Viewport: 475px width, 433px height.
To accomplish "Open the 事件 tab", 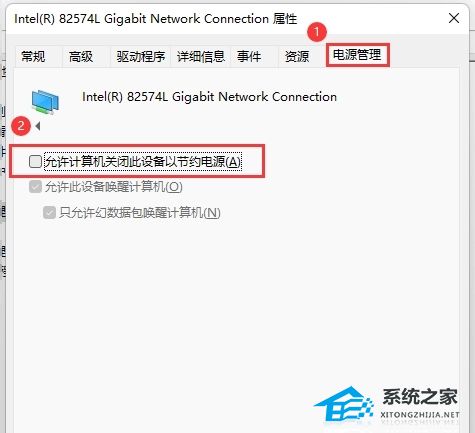I will (249, 56).
